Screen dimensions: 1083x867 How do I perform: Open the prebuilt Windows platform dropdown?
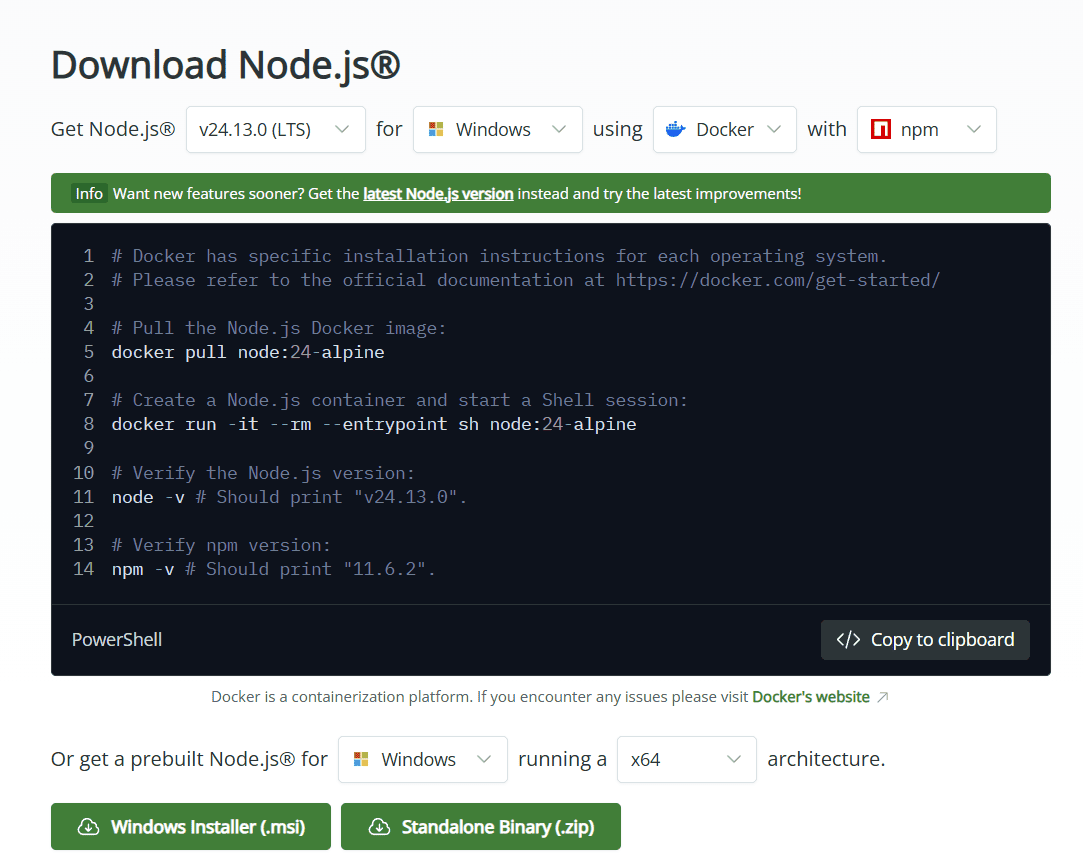(x=422, y=759)
